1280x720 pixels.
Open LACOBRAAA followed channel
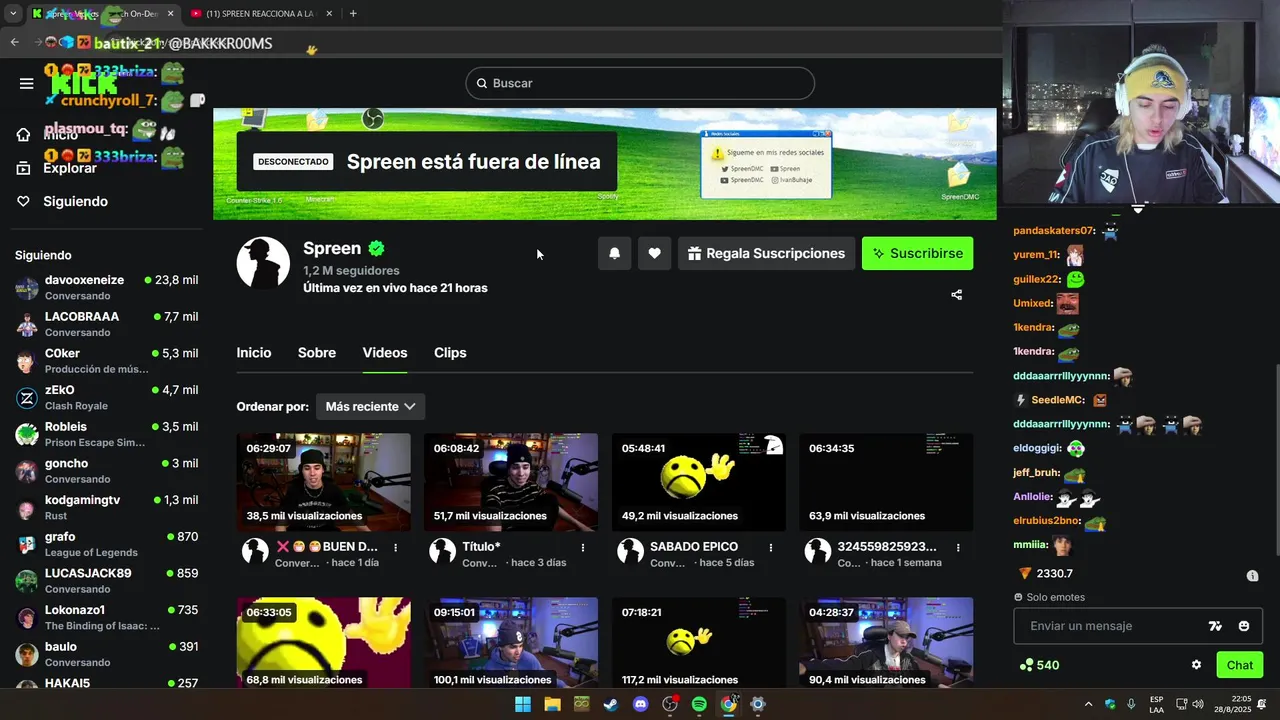106,324
